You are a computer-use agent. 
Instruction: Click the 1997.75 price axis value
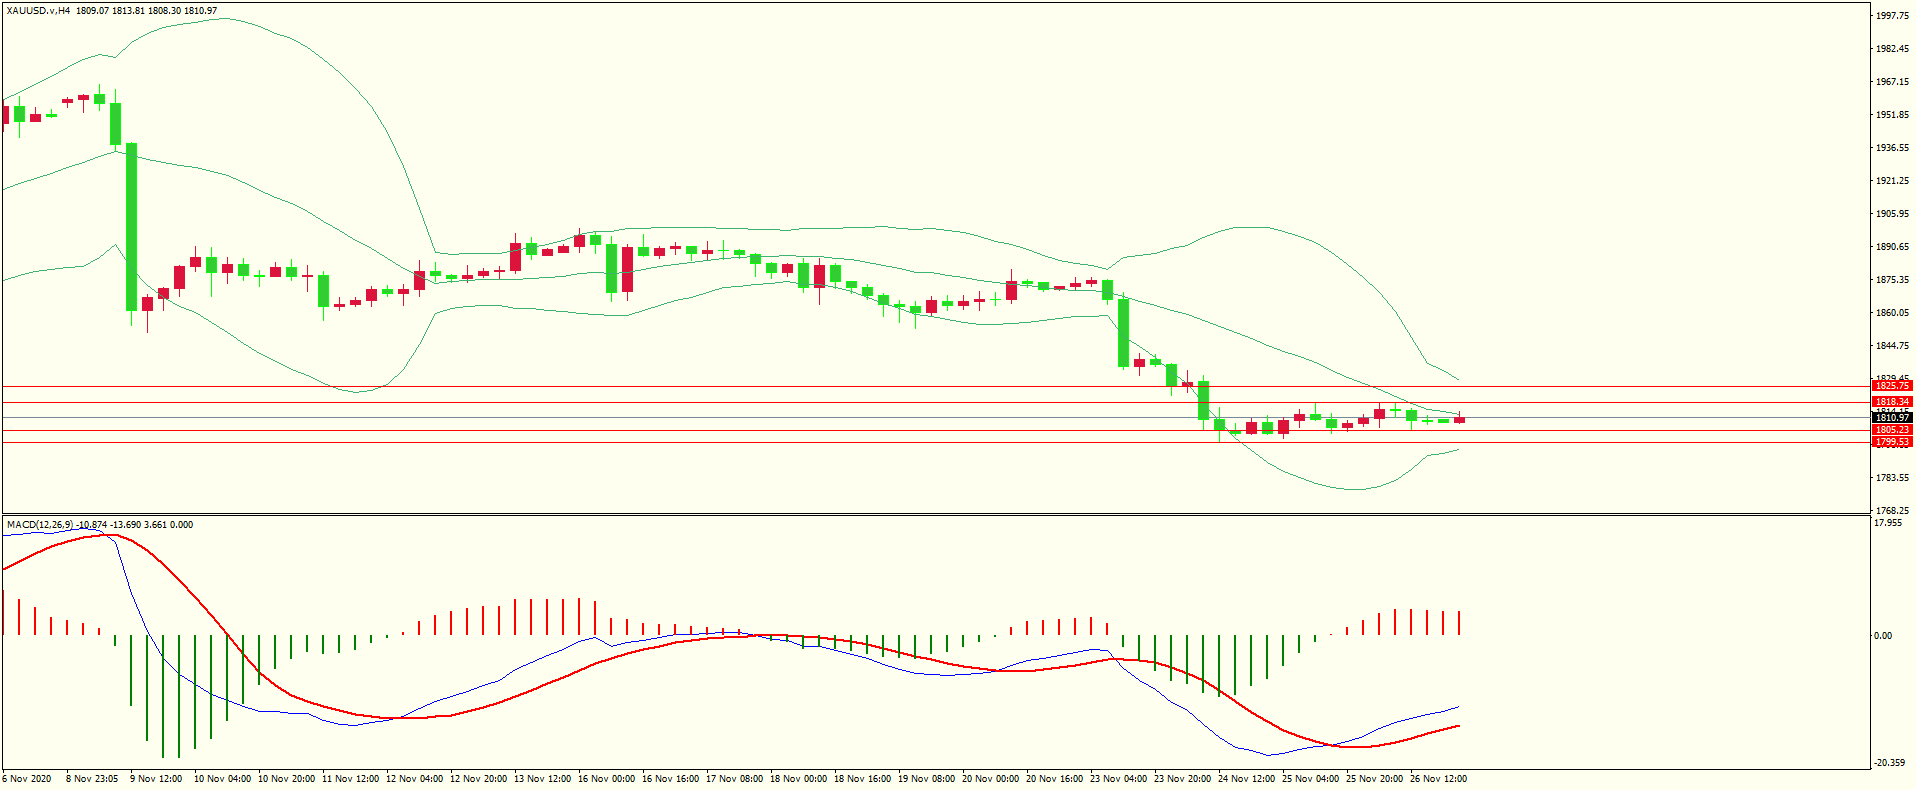1893,16
